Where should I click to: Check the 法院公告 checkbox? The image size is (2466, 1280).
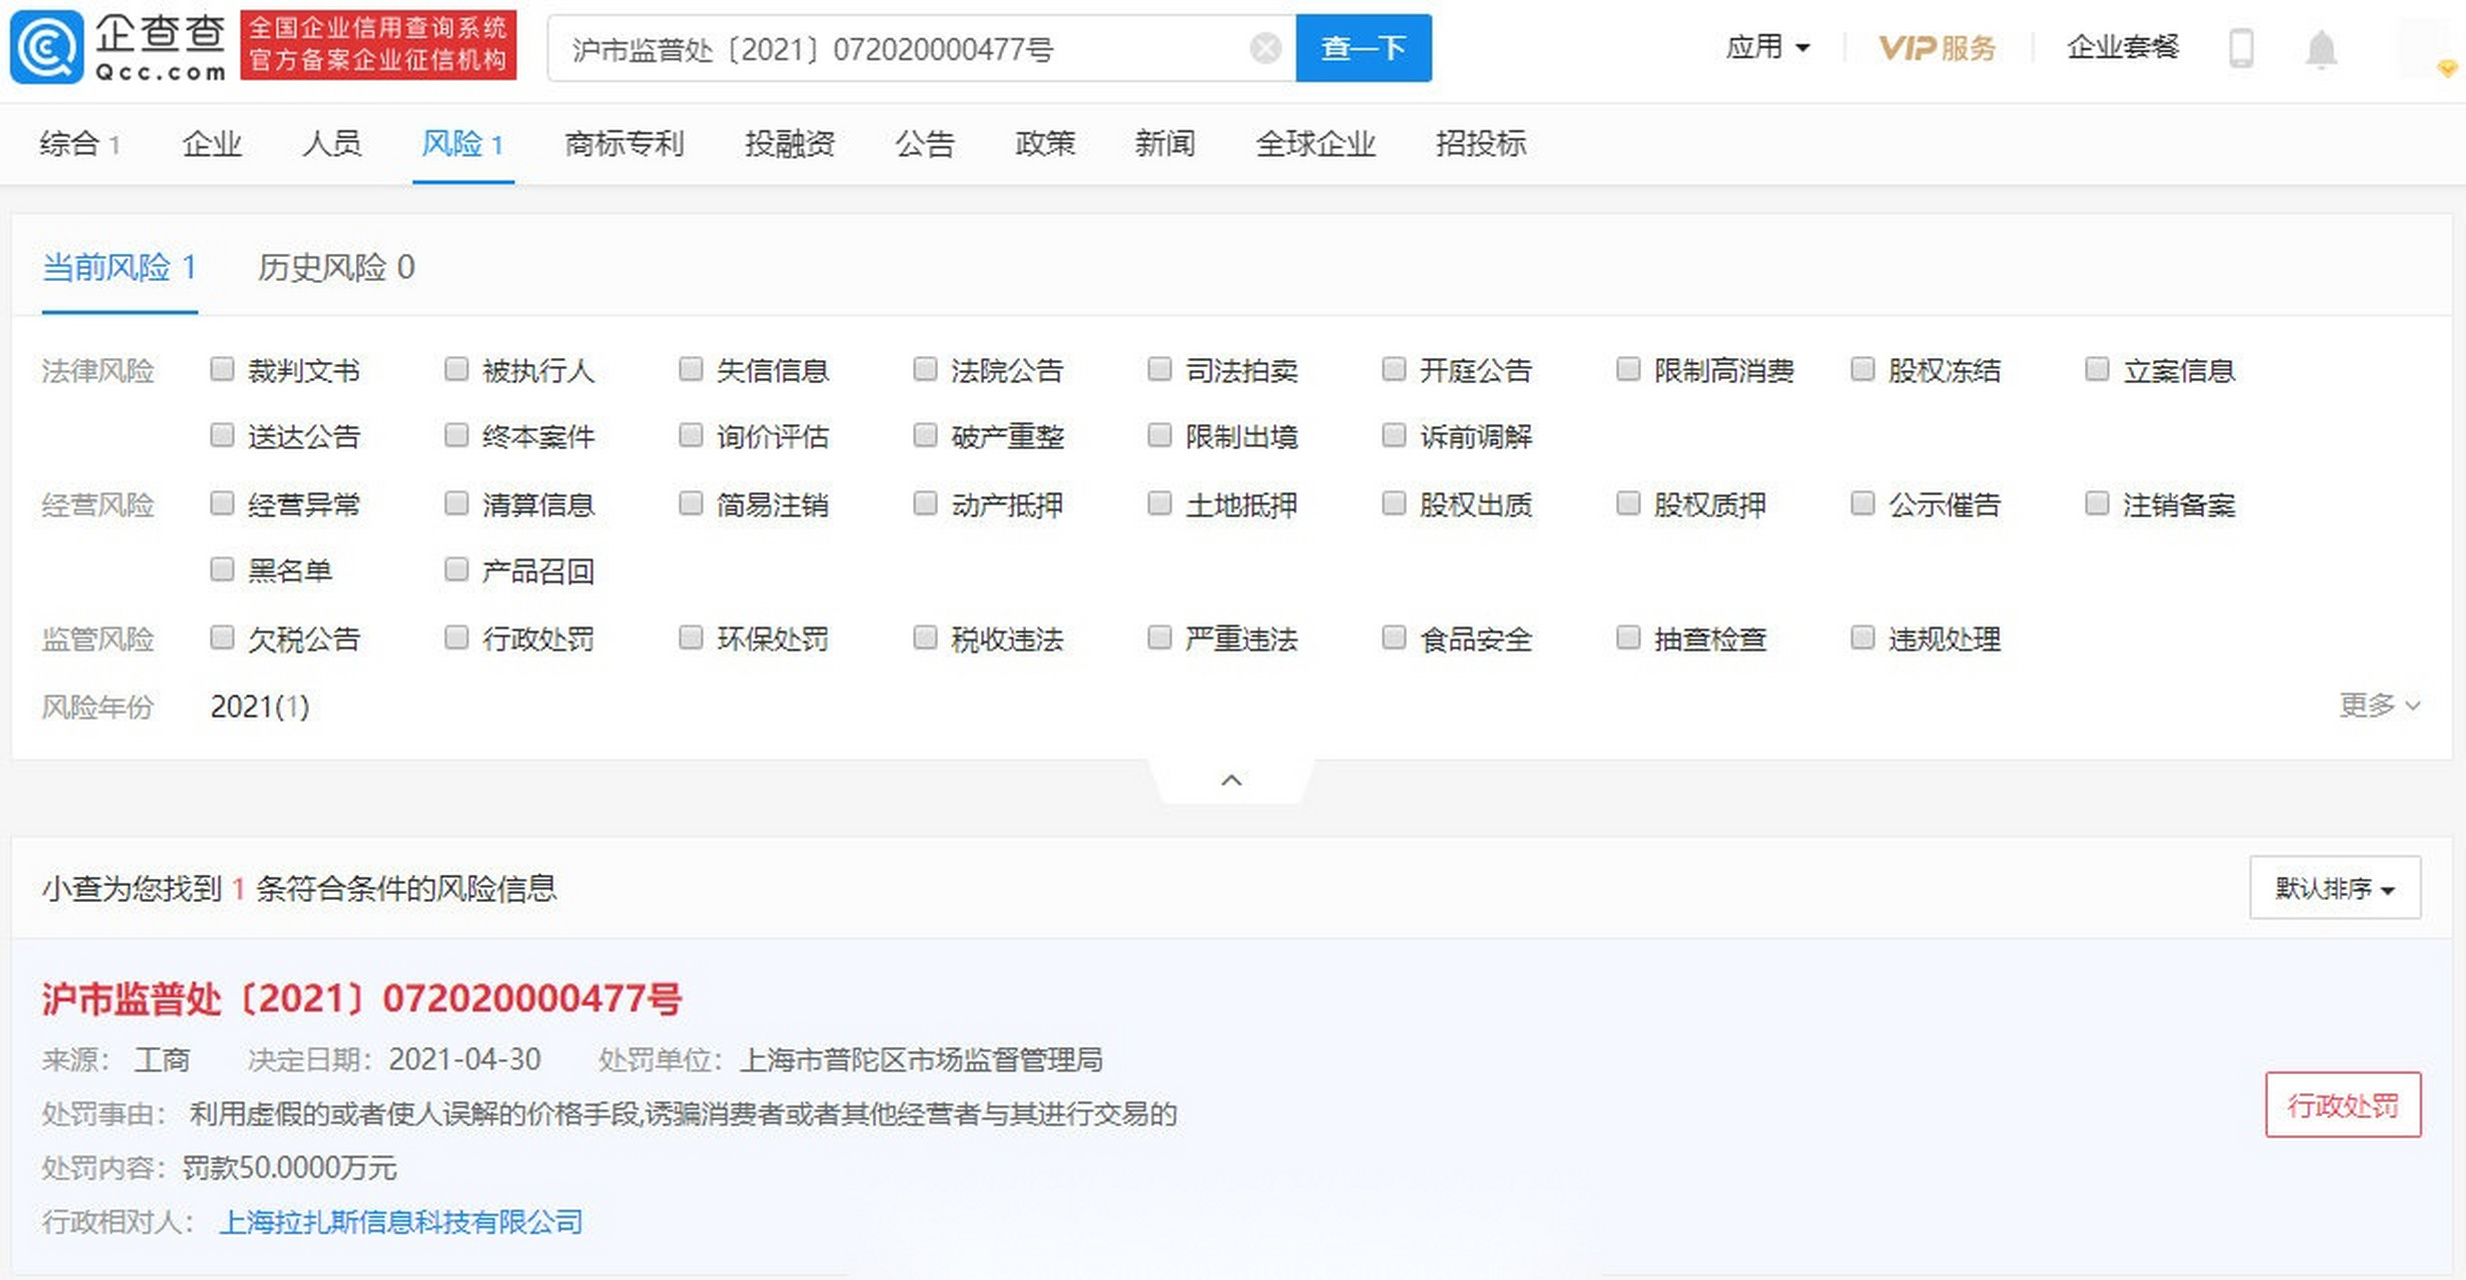pos(925,369)
